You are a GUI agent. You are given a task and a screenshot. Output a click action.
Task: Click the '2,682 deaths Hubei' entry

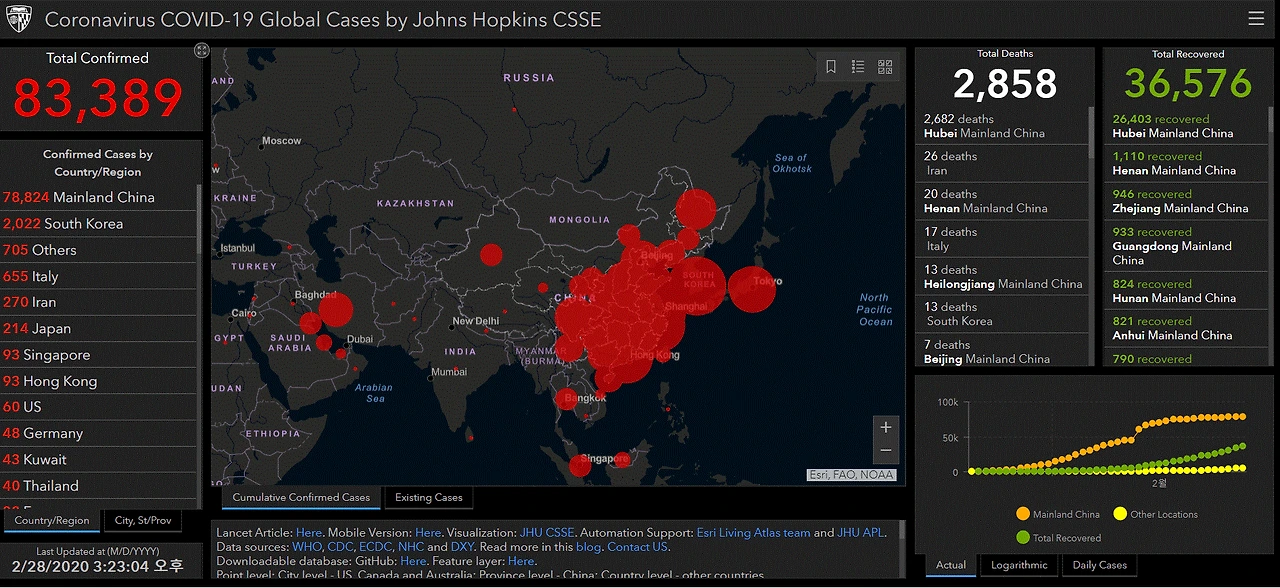pyautogui.click(x=1002, y=126)
